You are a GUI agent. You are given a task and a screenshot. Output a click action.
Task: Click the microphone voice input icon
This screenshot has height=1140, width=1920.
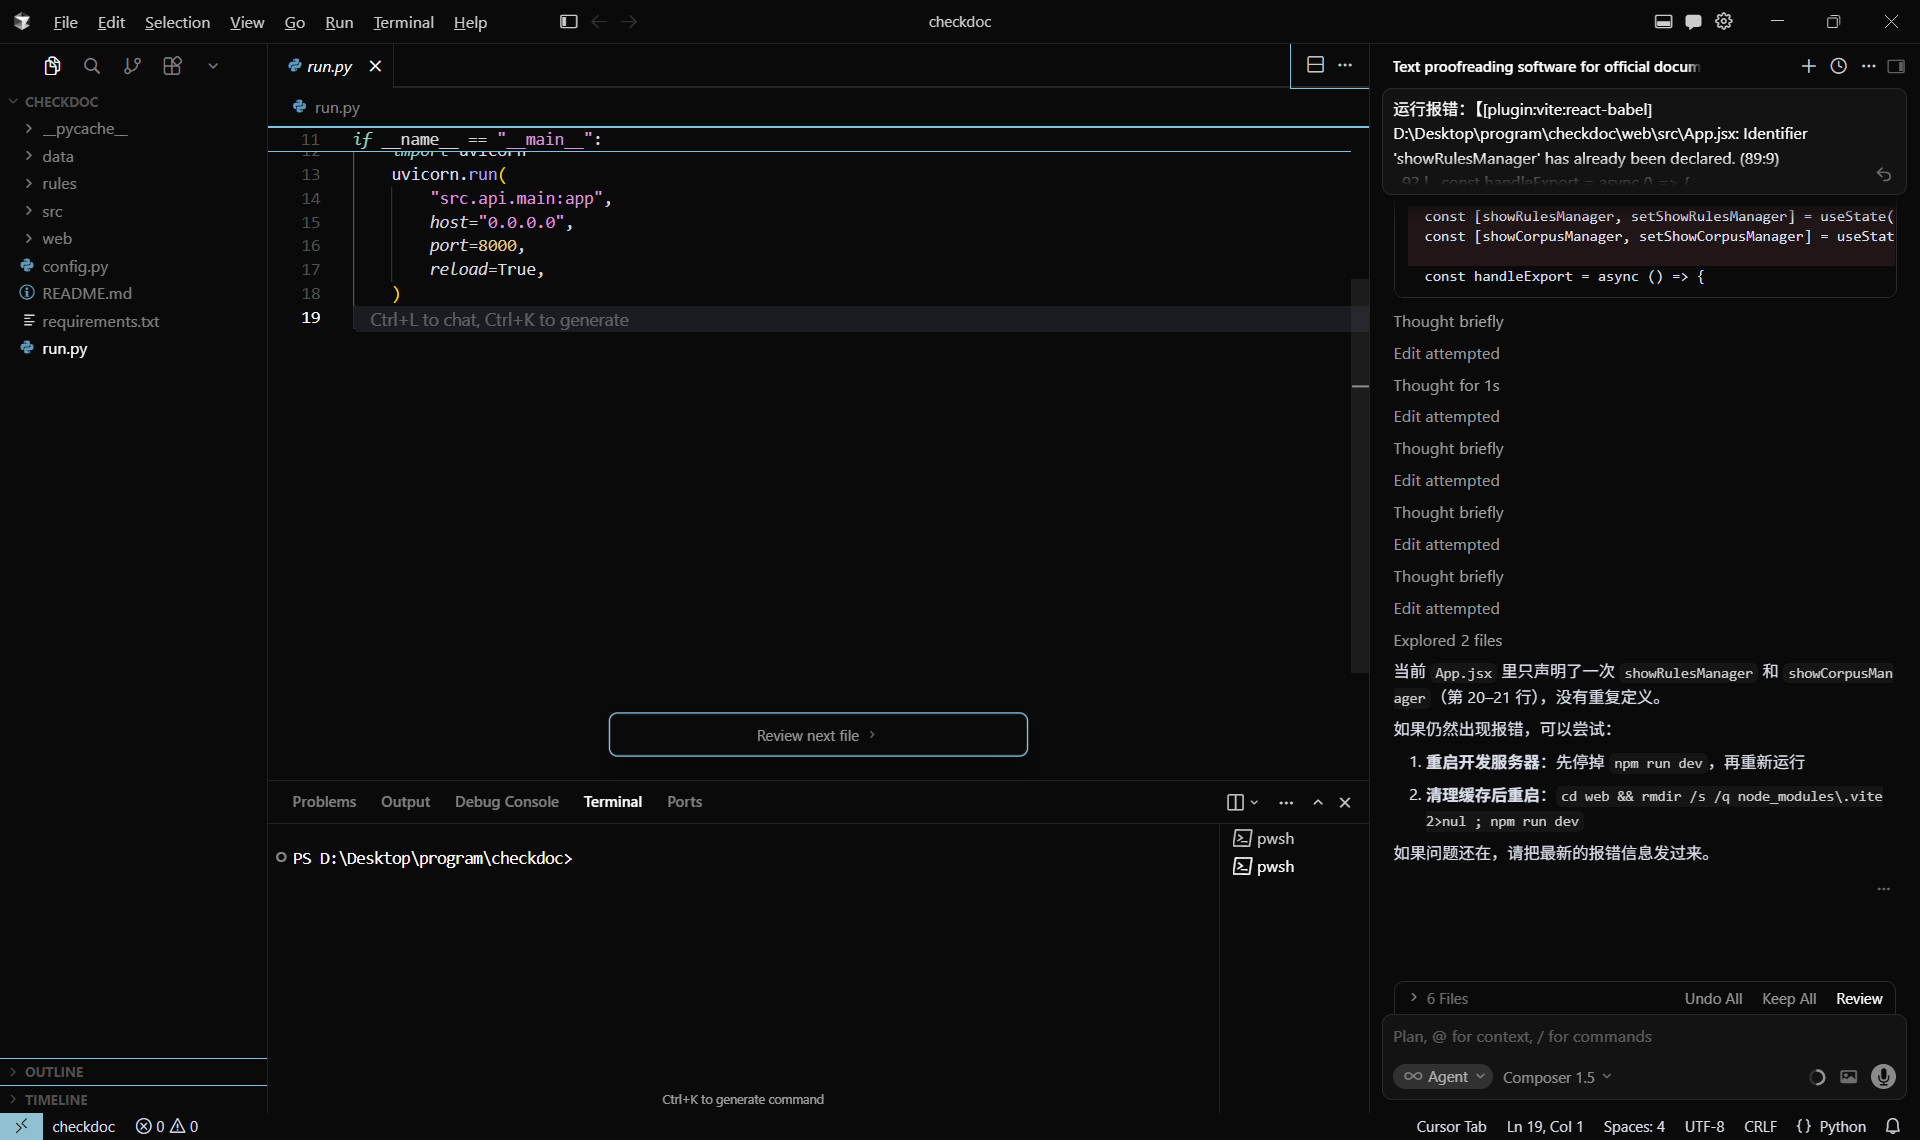1883,1076
